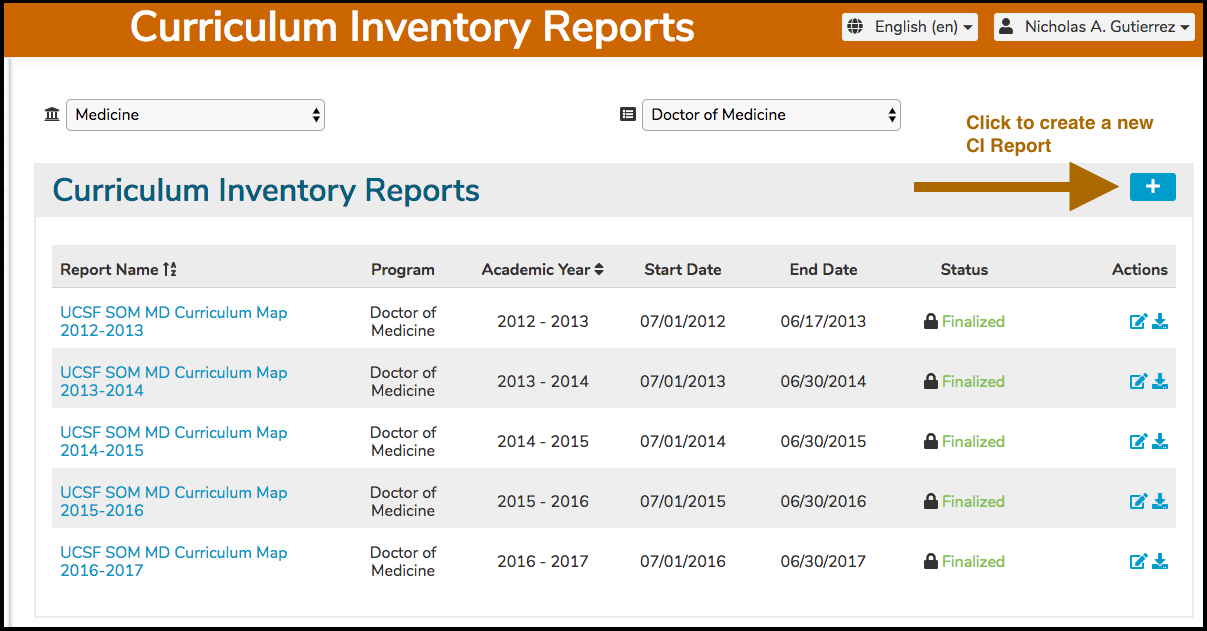Open the Medicine school dropdown

coord(195,115)
